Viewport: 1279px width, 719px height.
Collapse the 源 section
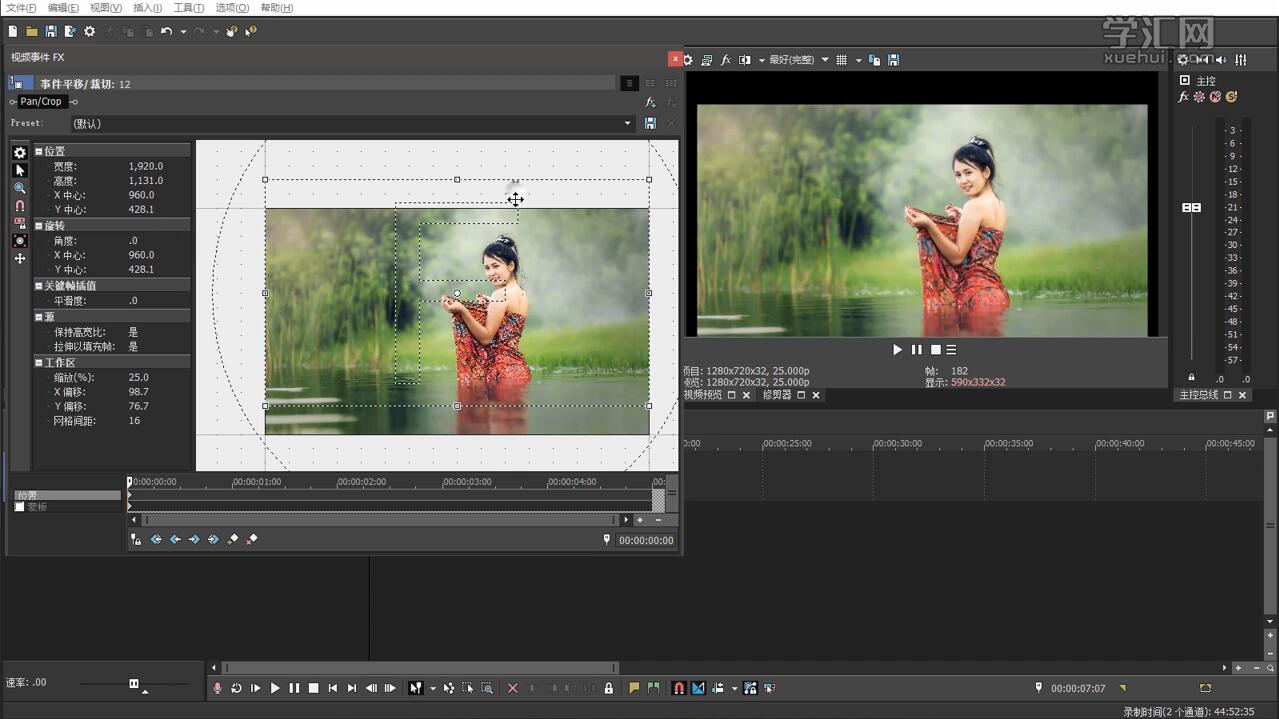tap(39, 317)
